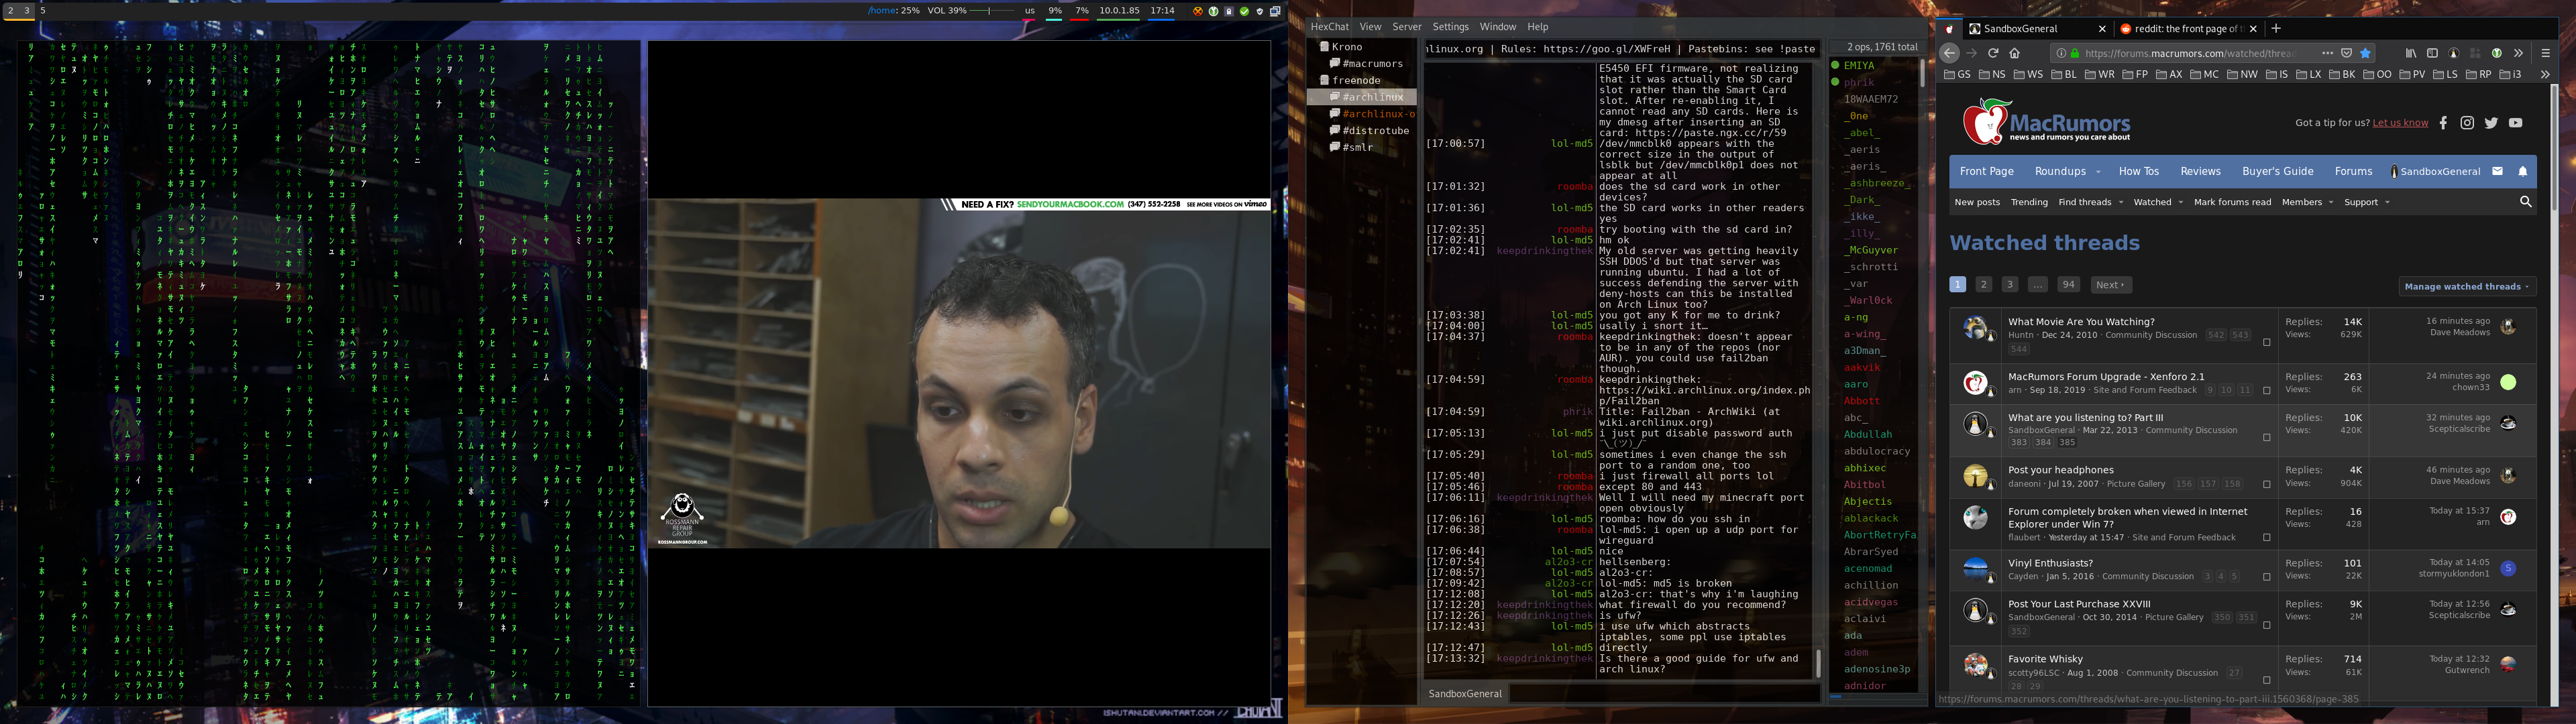
Task: Tick checkbox for What are you listening to
Action: tap(2266, 437)
